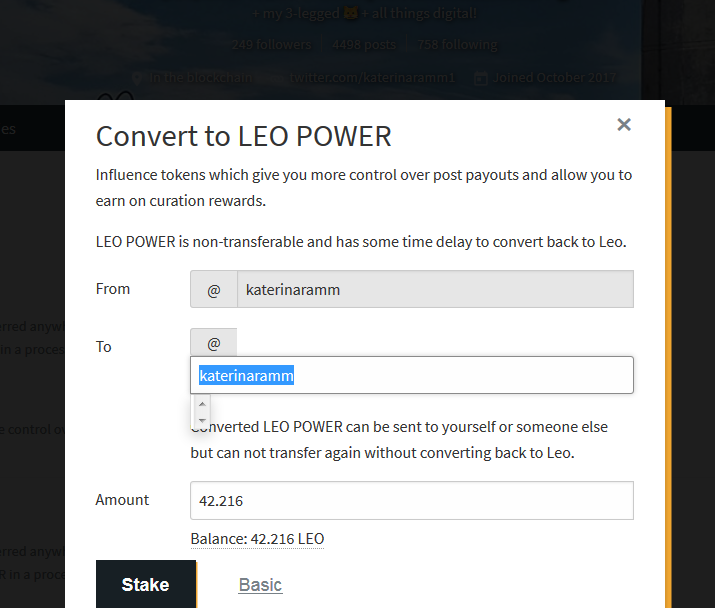Click 'Converted LEO POWER can be sent' note
This screenshot has height=608, width=715.
tap(399, 440)
